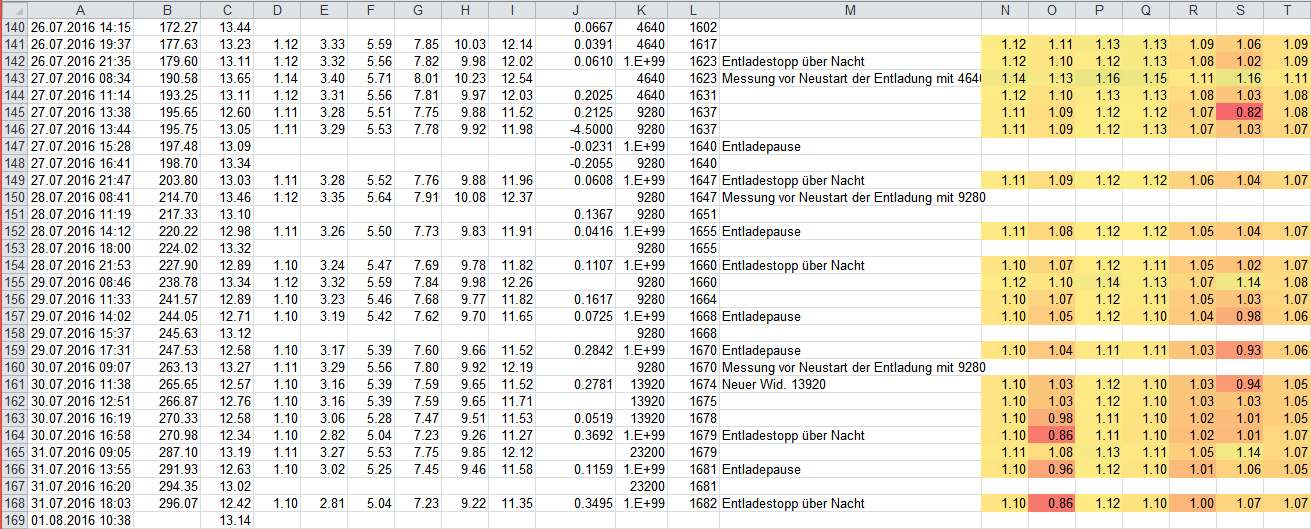The height and width of the screenshot is (529, 1311).
Task: Select column L header
Action: 693,10
